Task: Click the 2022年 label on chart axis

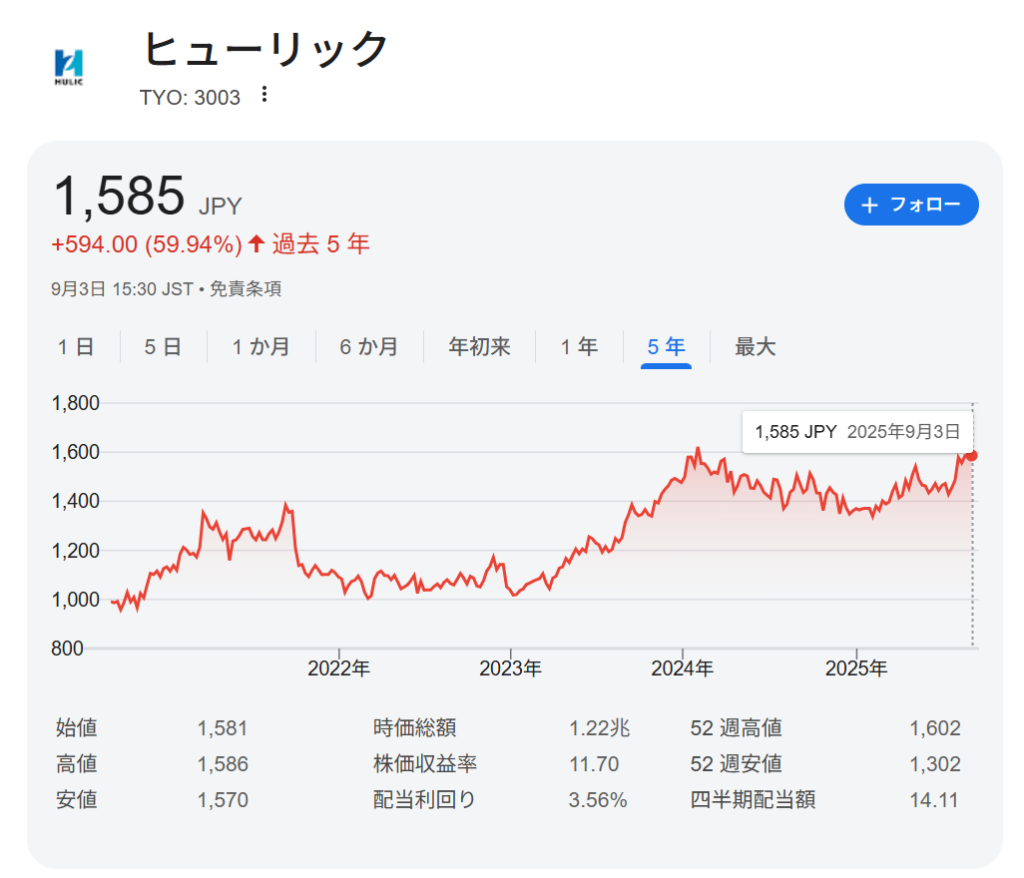Action: click(x=339, y=668)
